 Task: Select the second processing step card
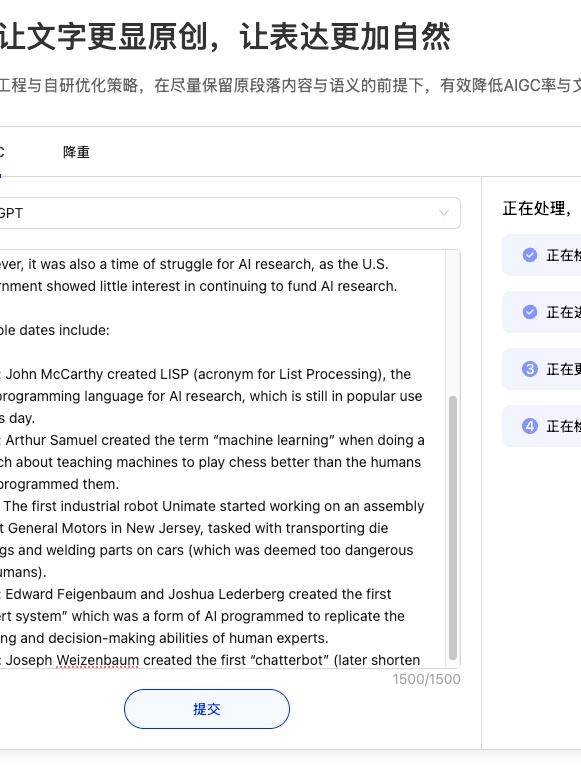pyautogui.click(x=542, y=312)
